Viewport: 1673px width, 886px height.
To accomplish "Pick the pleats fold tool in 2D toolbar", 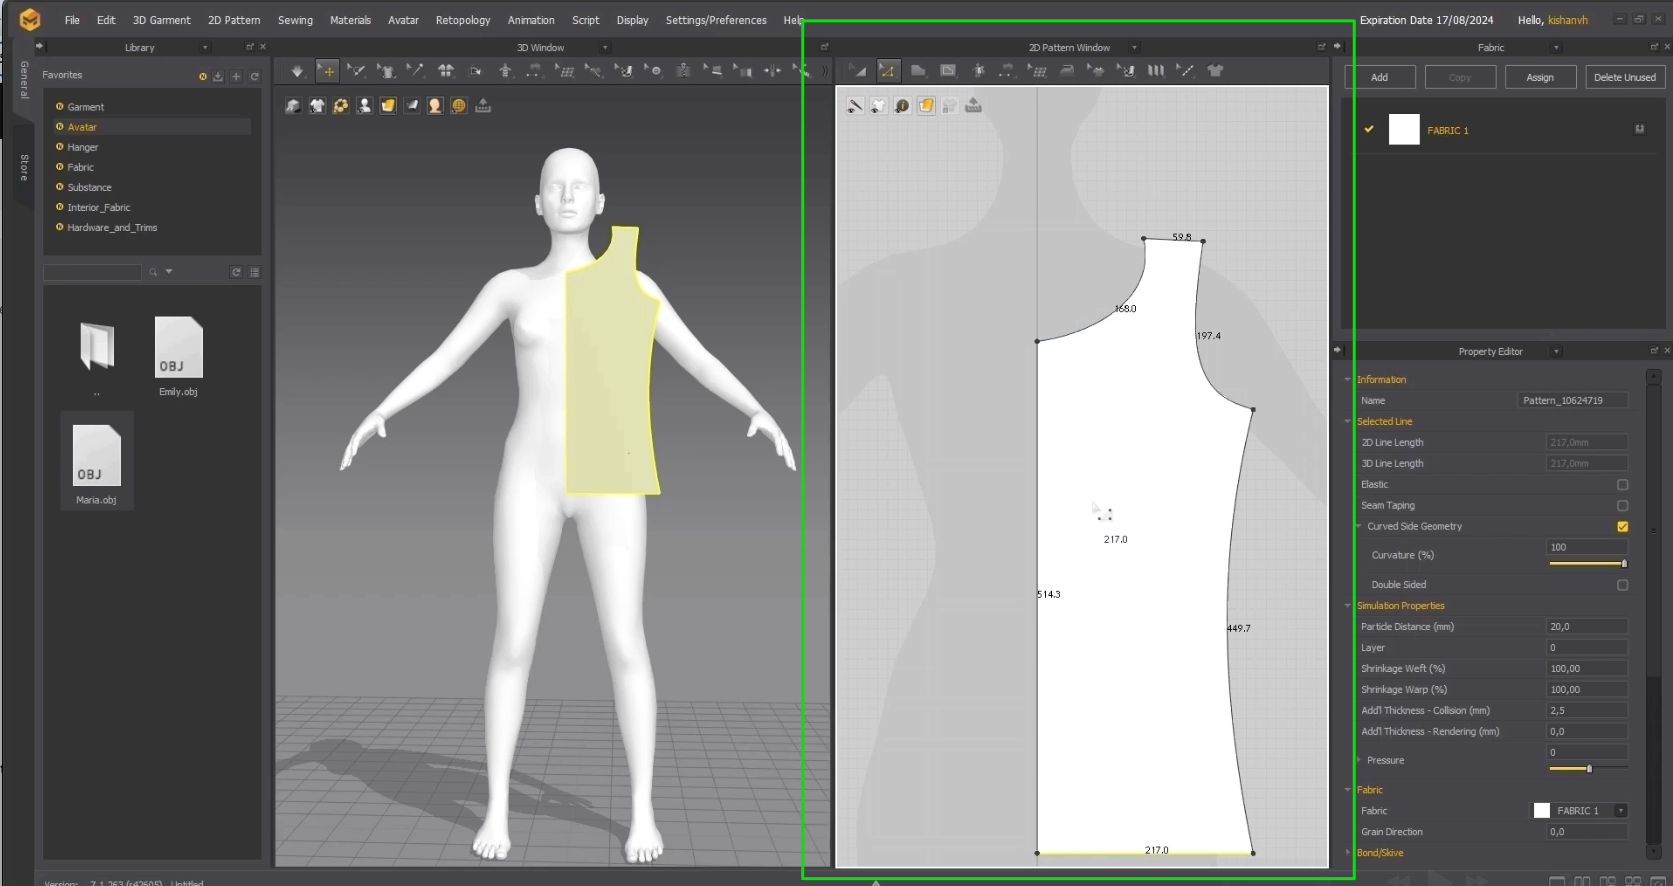I will 1156,71.
